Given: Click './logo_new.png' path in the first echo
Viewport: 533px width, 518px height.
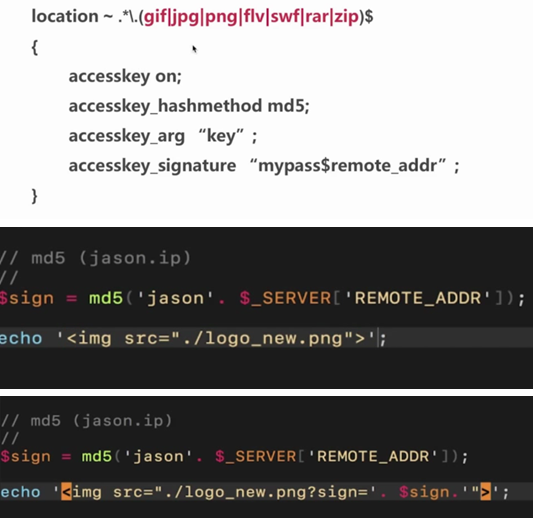Looking at the screenshot, I should coord(263,339).
